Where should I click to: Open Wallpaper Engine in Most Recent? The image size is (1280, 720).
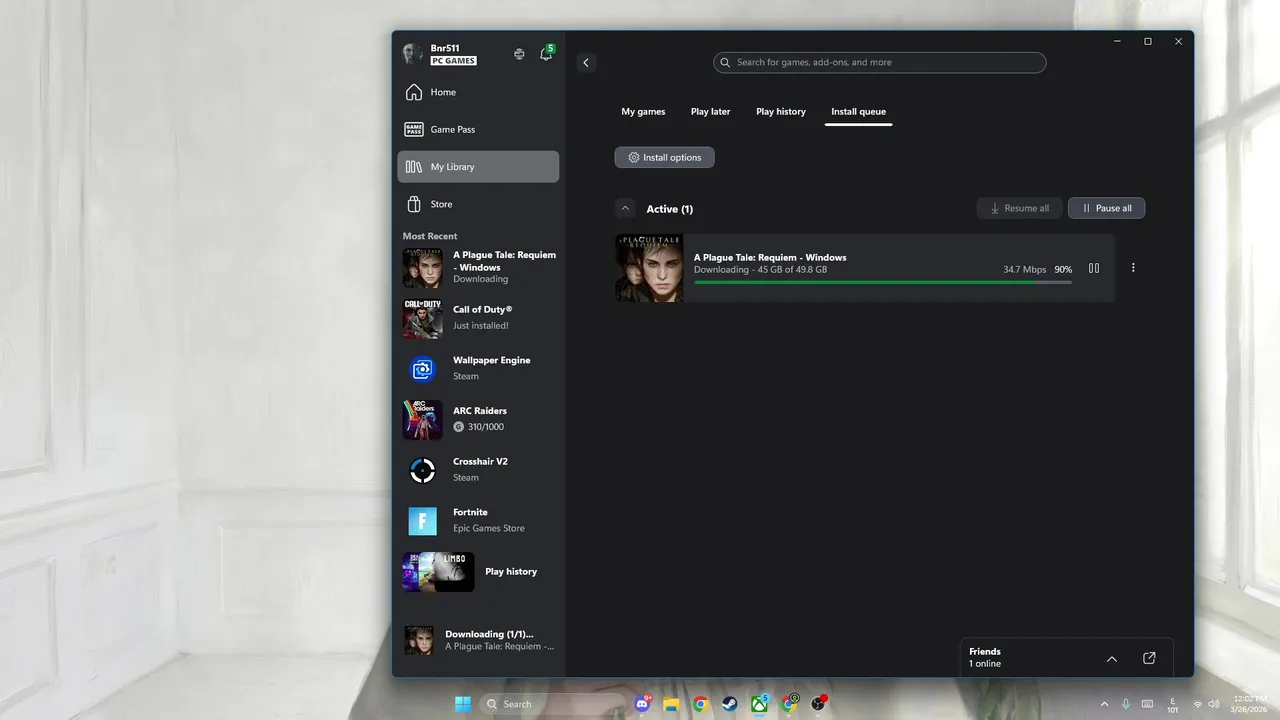(479, 369)
